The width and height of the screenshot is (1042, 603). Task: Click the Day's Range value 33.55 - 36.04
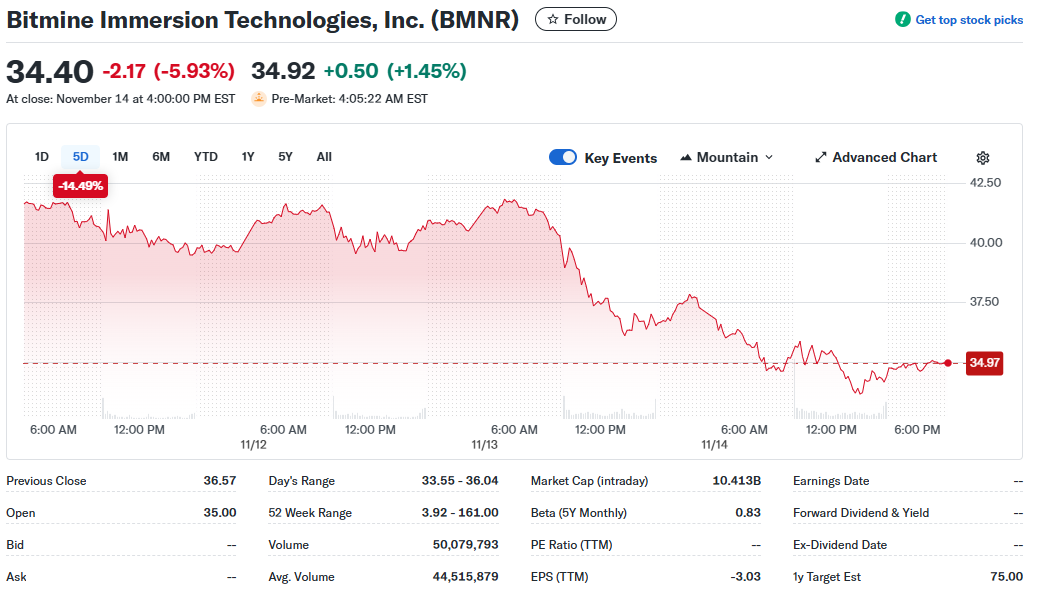click(x=460, y=481)
